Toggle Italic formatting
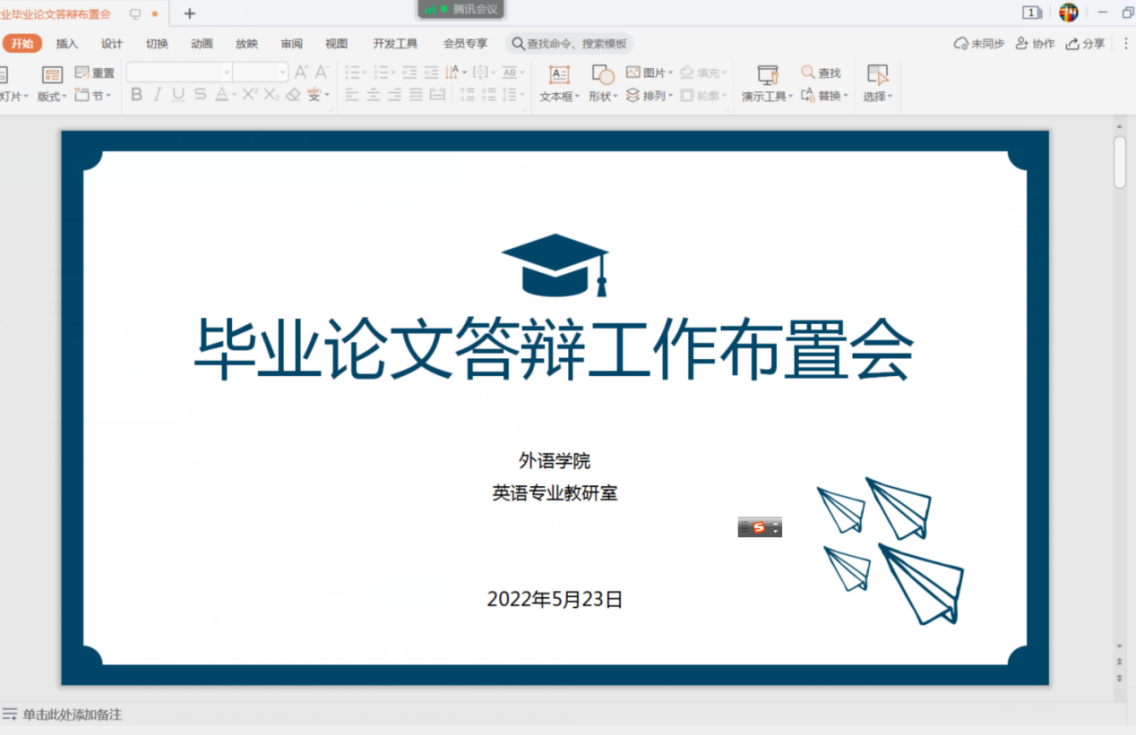 157,95
